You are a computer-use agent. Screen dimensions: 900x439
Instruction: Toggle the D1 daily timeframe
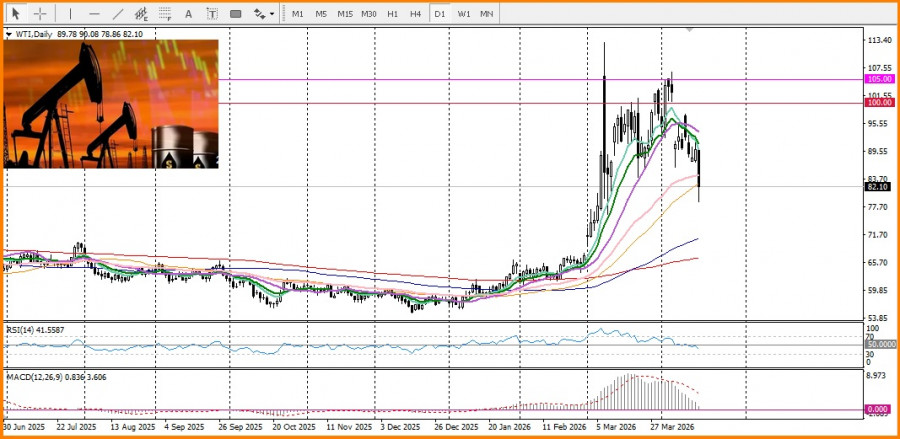coord(439,14)
